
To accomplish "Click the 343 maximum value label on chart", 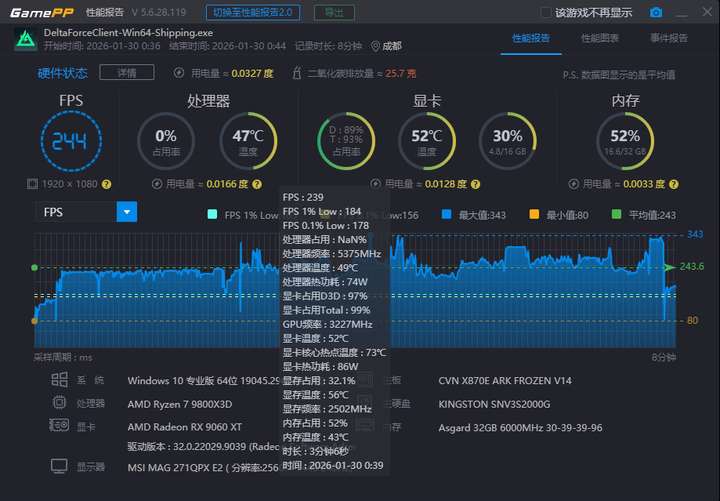I will coord(695,234).
